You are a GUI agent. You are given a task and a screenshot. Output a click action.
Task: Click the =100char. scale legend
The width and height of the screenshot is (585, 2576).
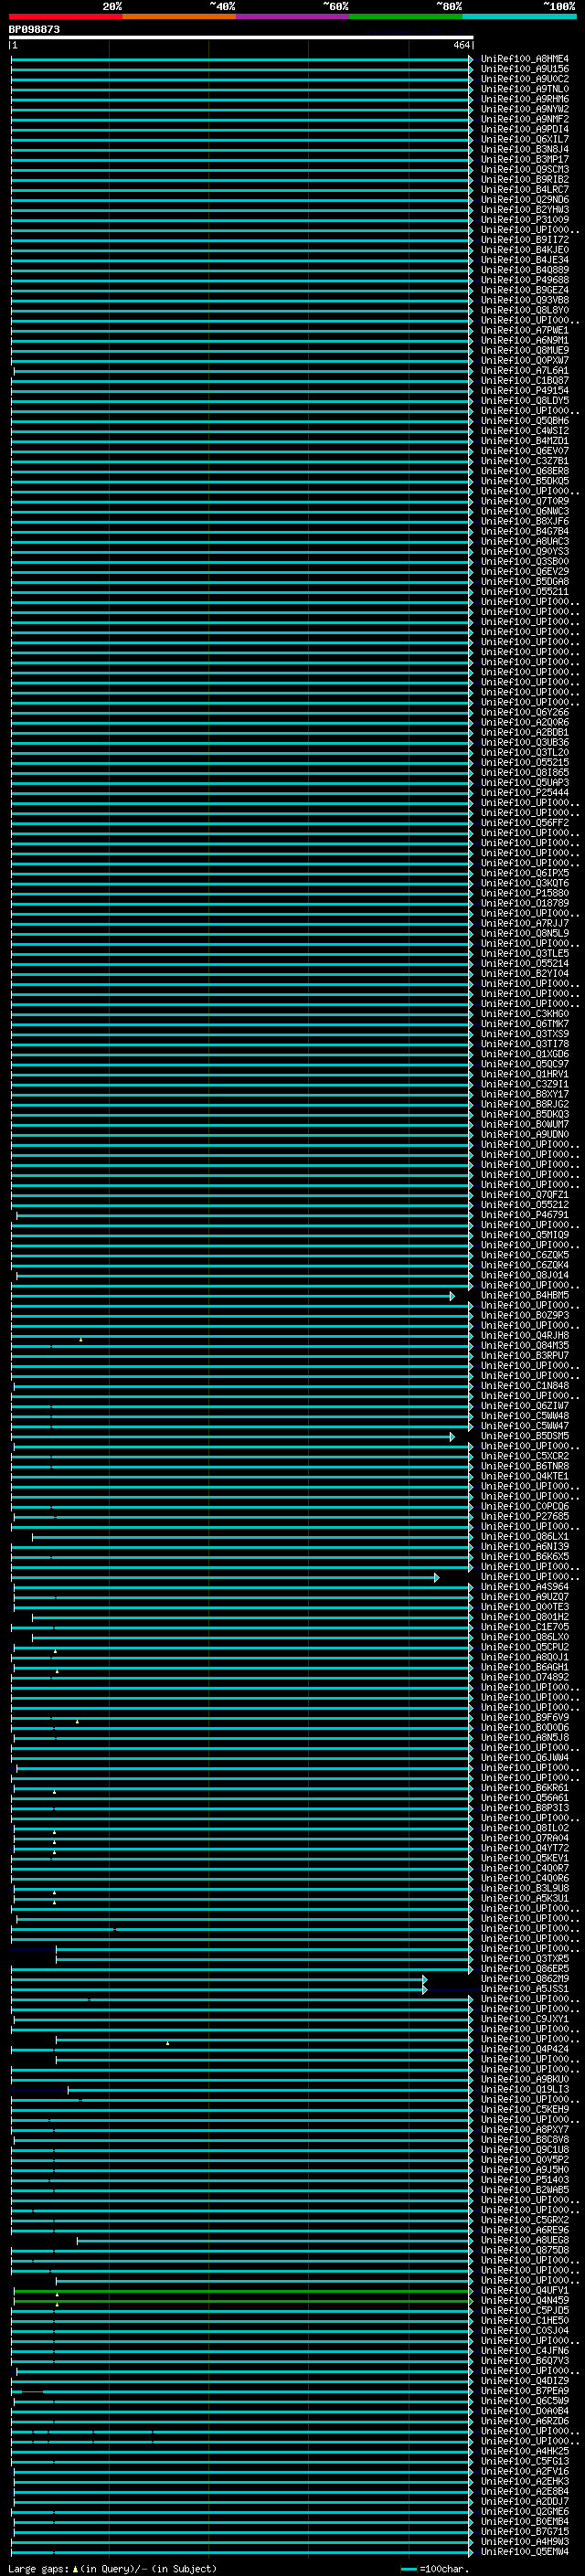pos(435,2569)
